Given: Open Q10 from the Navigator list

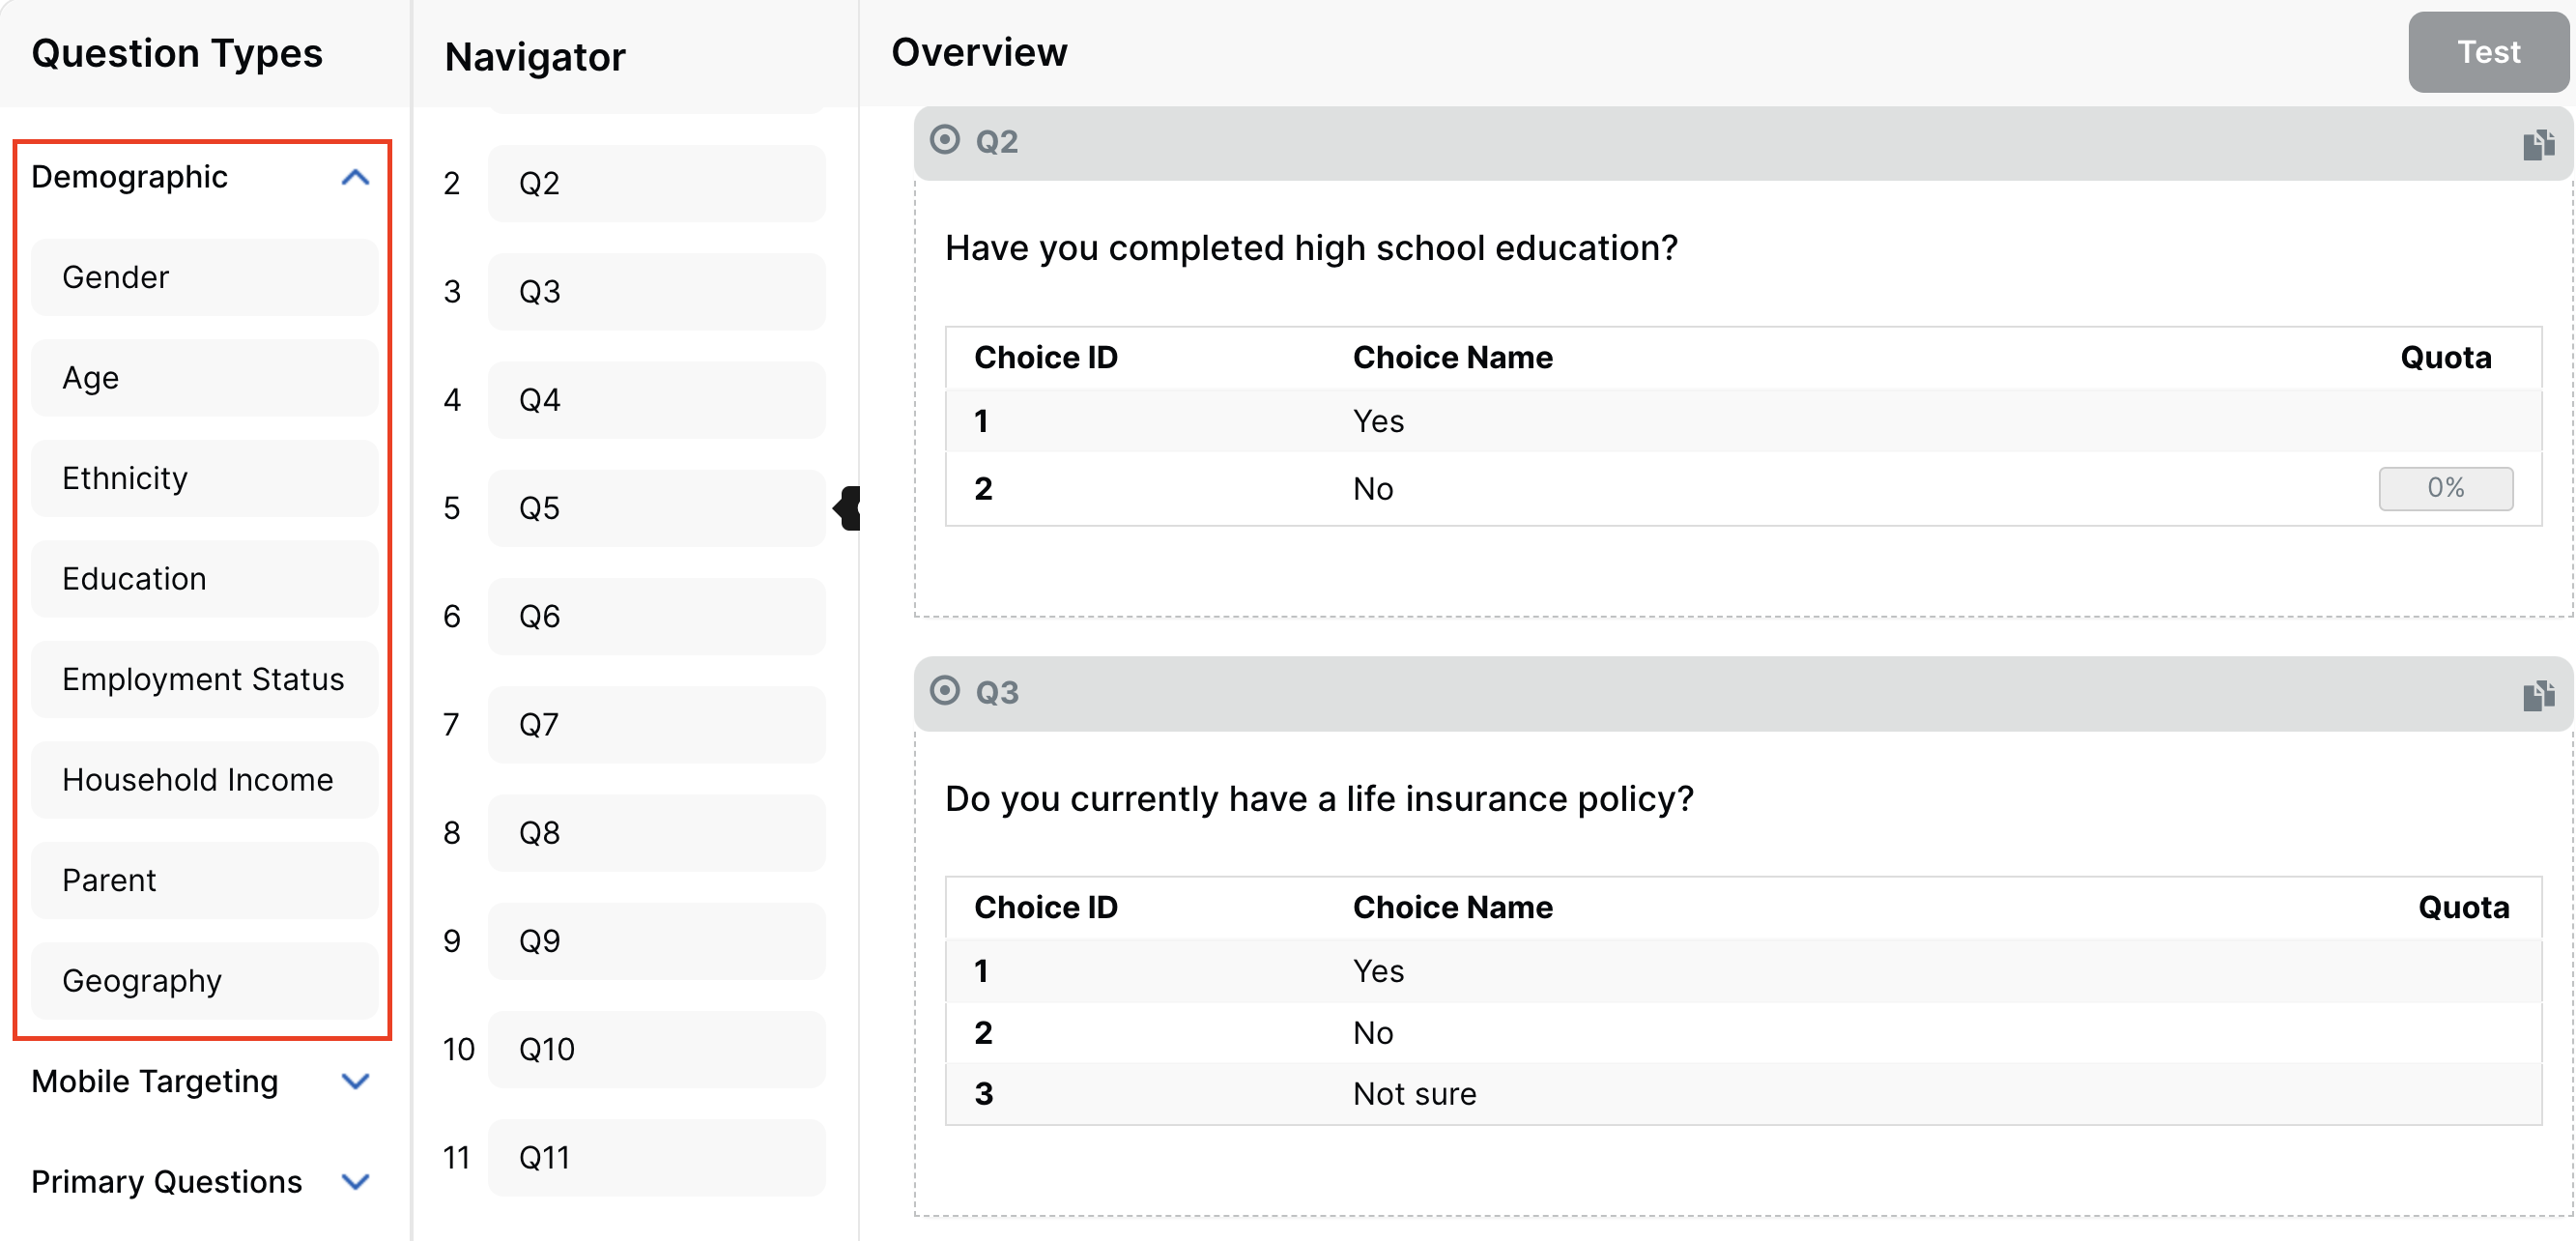Looking at the screenshot, I should (x=656, y=1049).
